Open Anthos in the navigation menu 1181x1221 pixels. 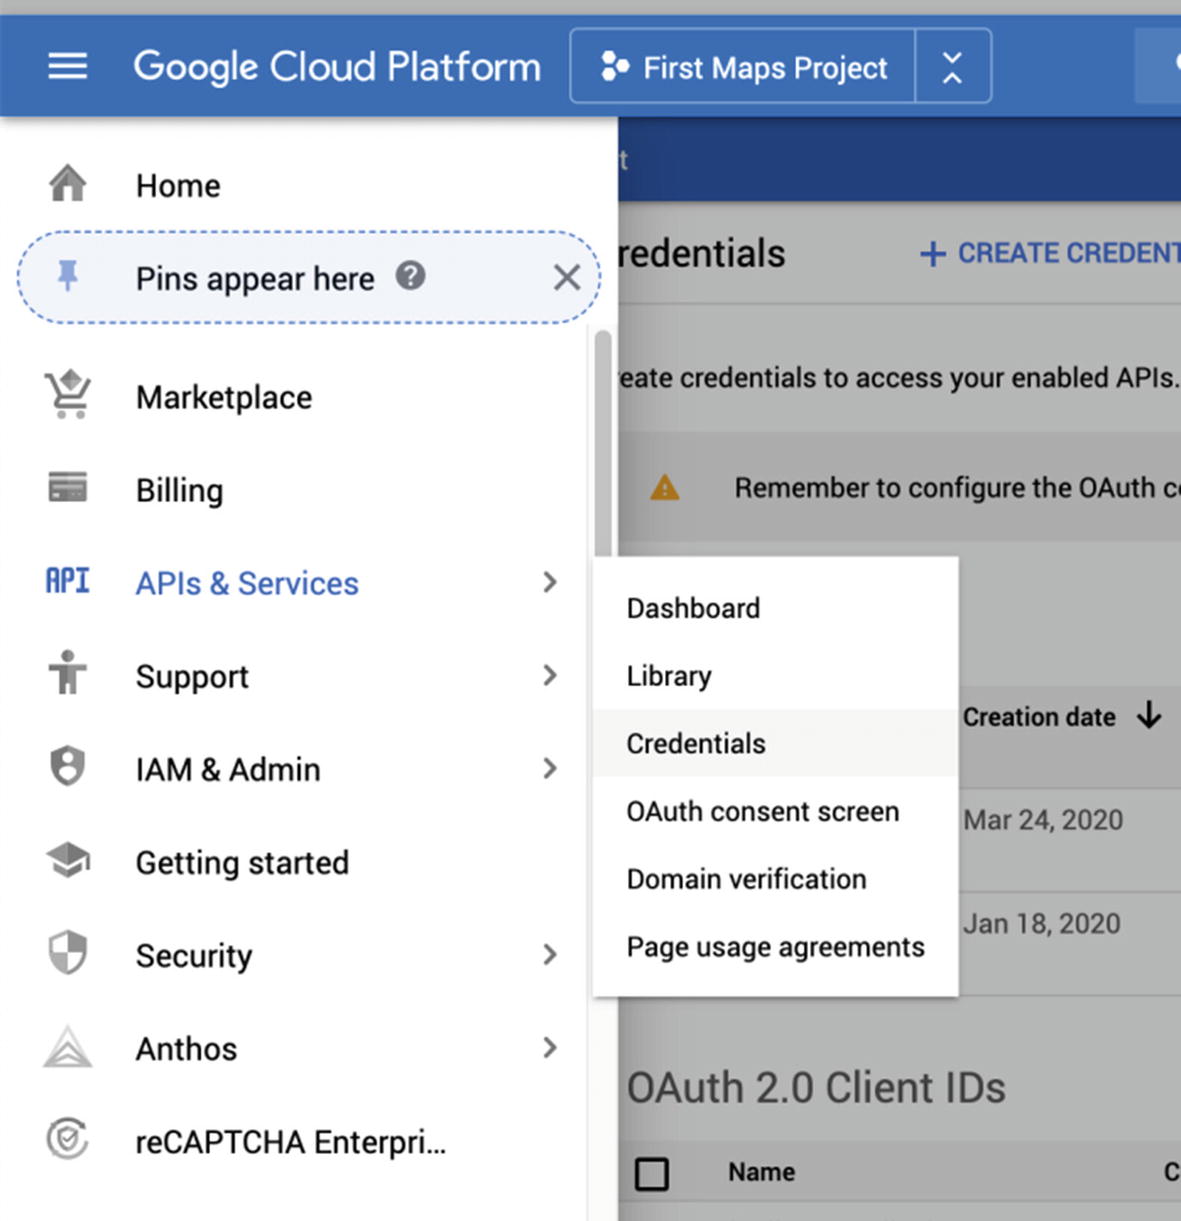(x=186, y=1049)
